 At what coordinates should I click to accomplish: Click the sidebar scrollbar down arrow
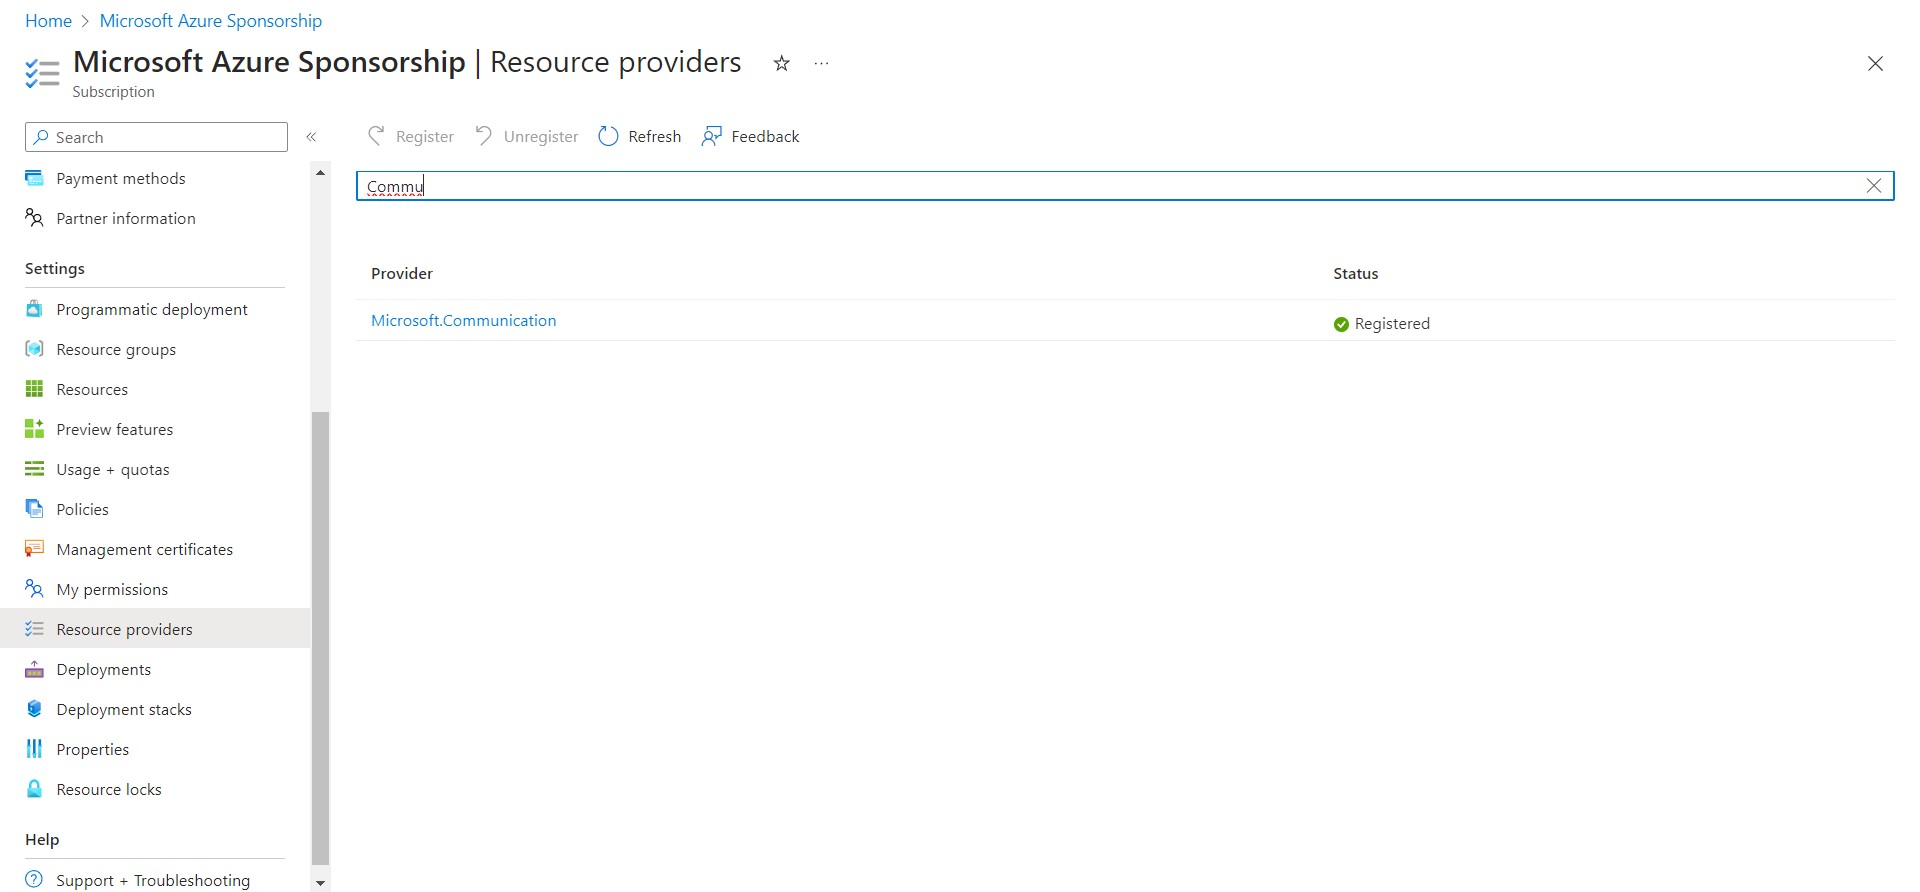point(320,883)
